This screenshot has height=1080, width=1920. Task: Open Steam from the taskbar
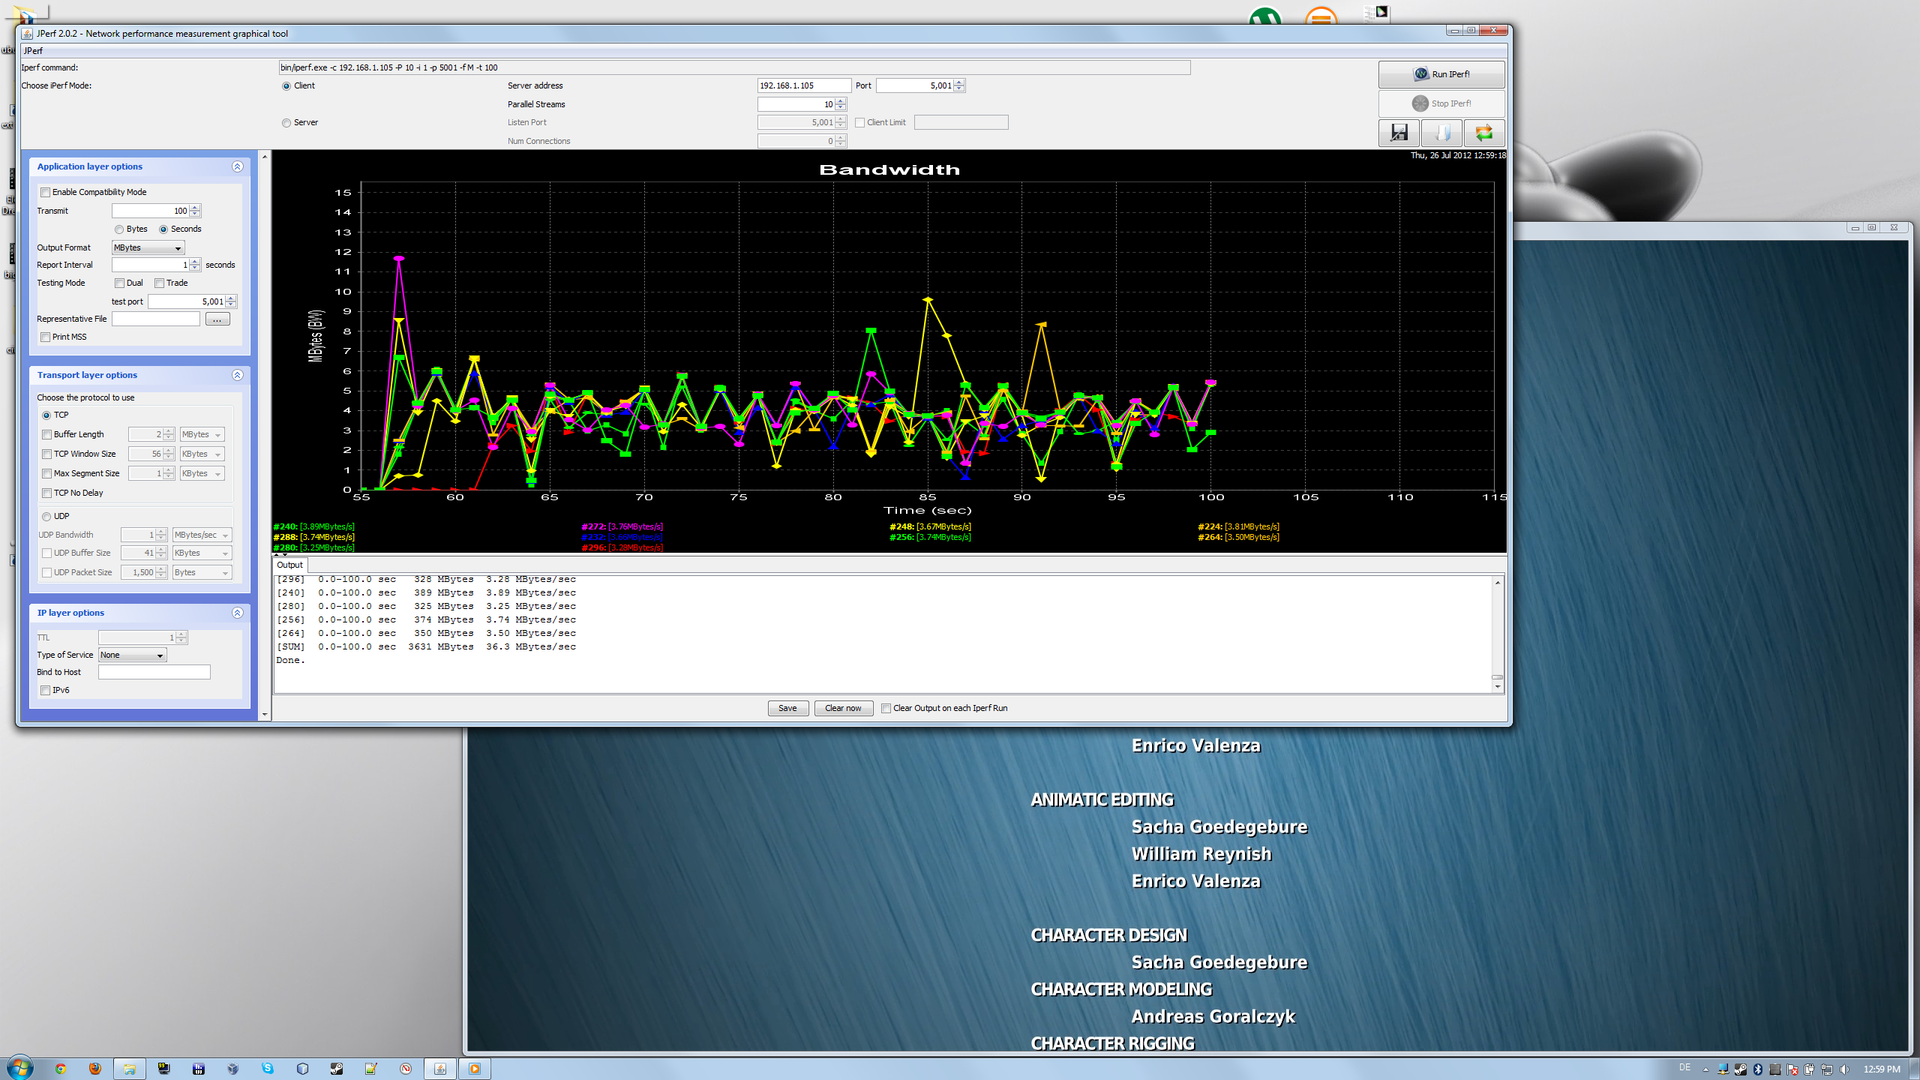337,1068
